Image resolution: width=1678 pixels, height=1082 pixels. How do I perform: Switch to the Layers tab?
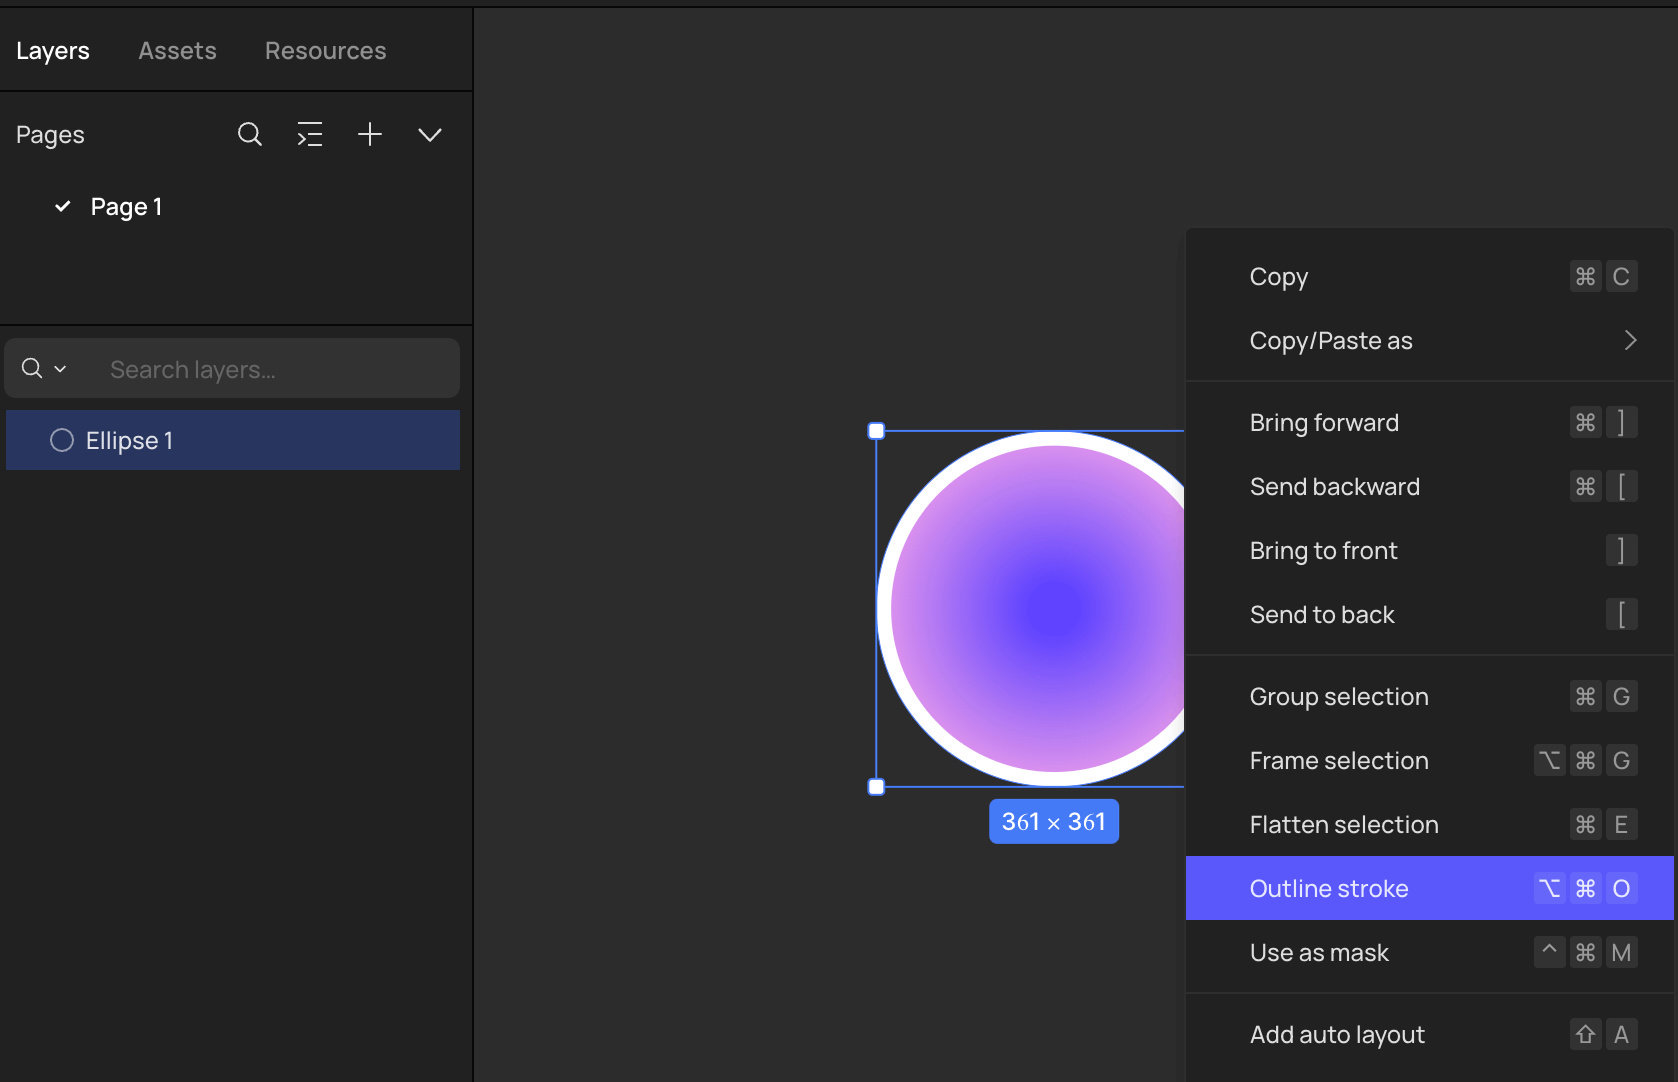pos(53,50)
